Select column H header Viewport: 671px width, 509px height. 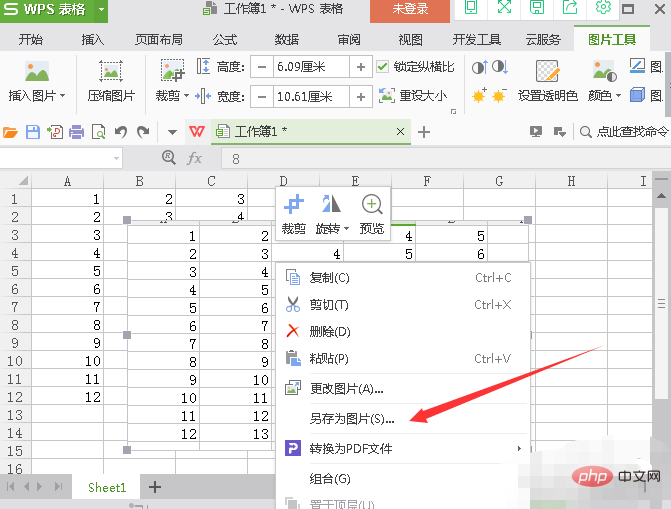coord(571,181)
